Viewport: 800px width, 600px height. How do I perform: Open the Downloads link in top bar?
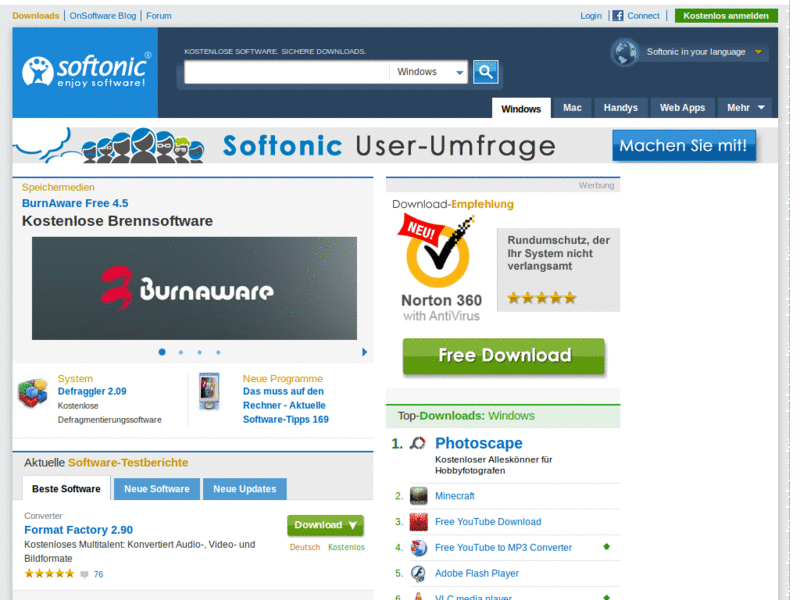click(36, 16)
